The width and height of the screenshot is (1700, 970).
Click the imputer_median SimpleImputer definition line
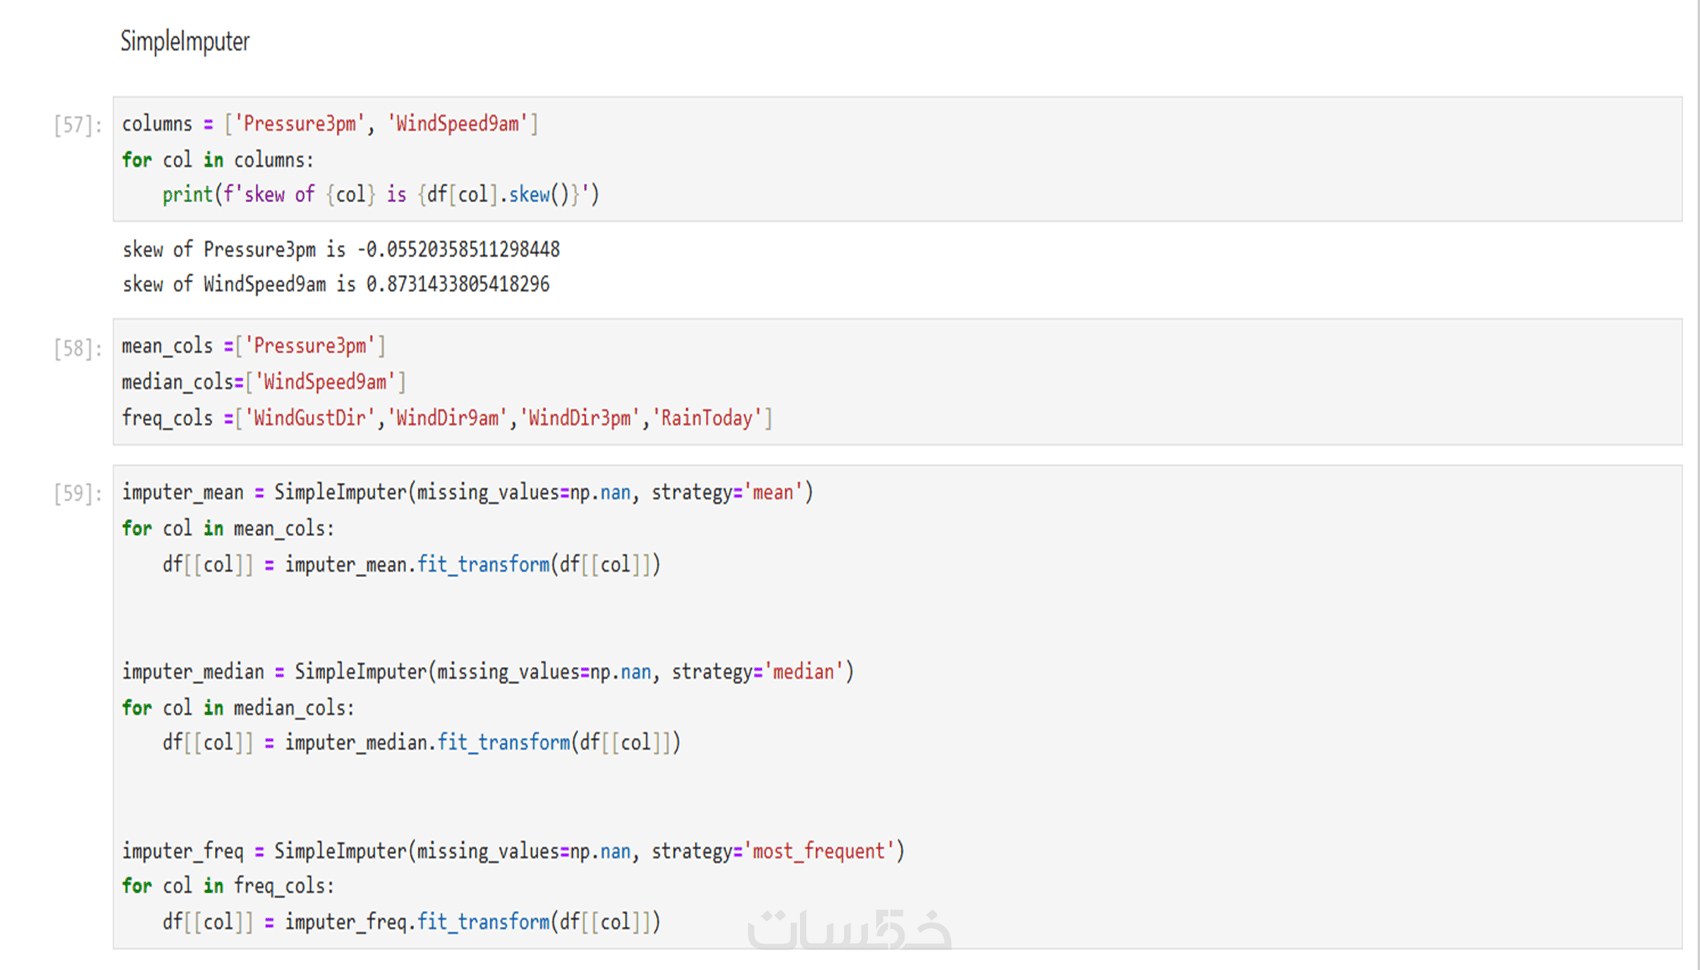click(x=487, y=672)
